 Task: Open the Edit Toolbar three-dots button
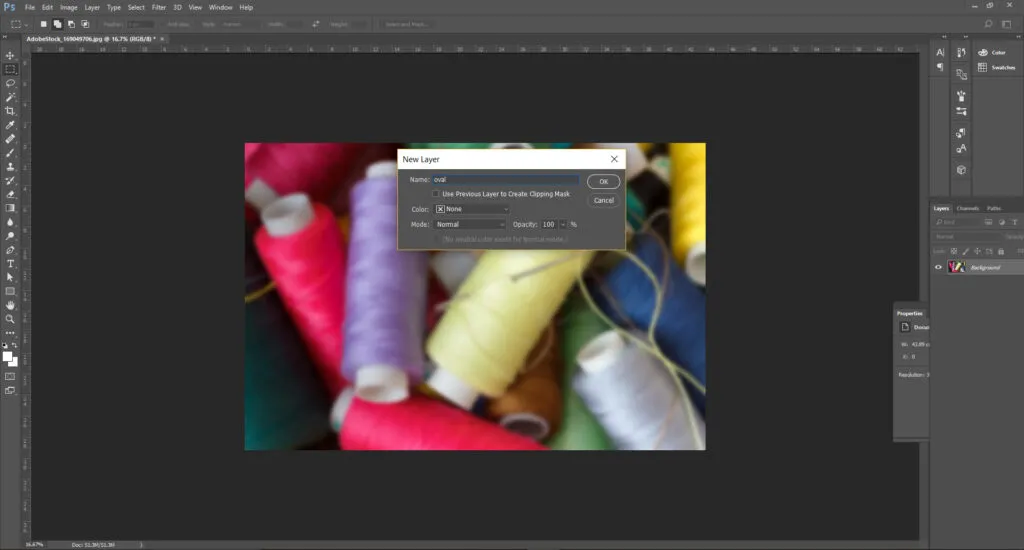(x=10, y=333)
